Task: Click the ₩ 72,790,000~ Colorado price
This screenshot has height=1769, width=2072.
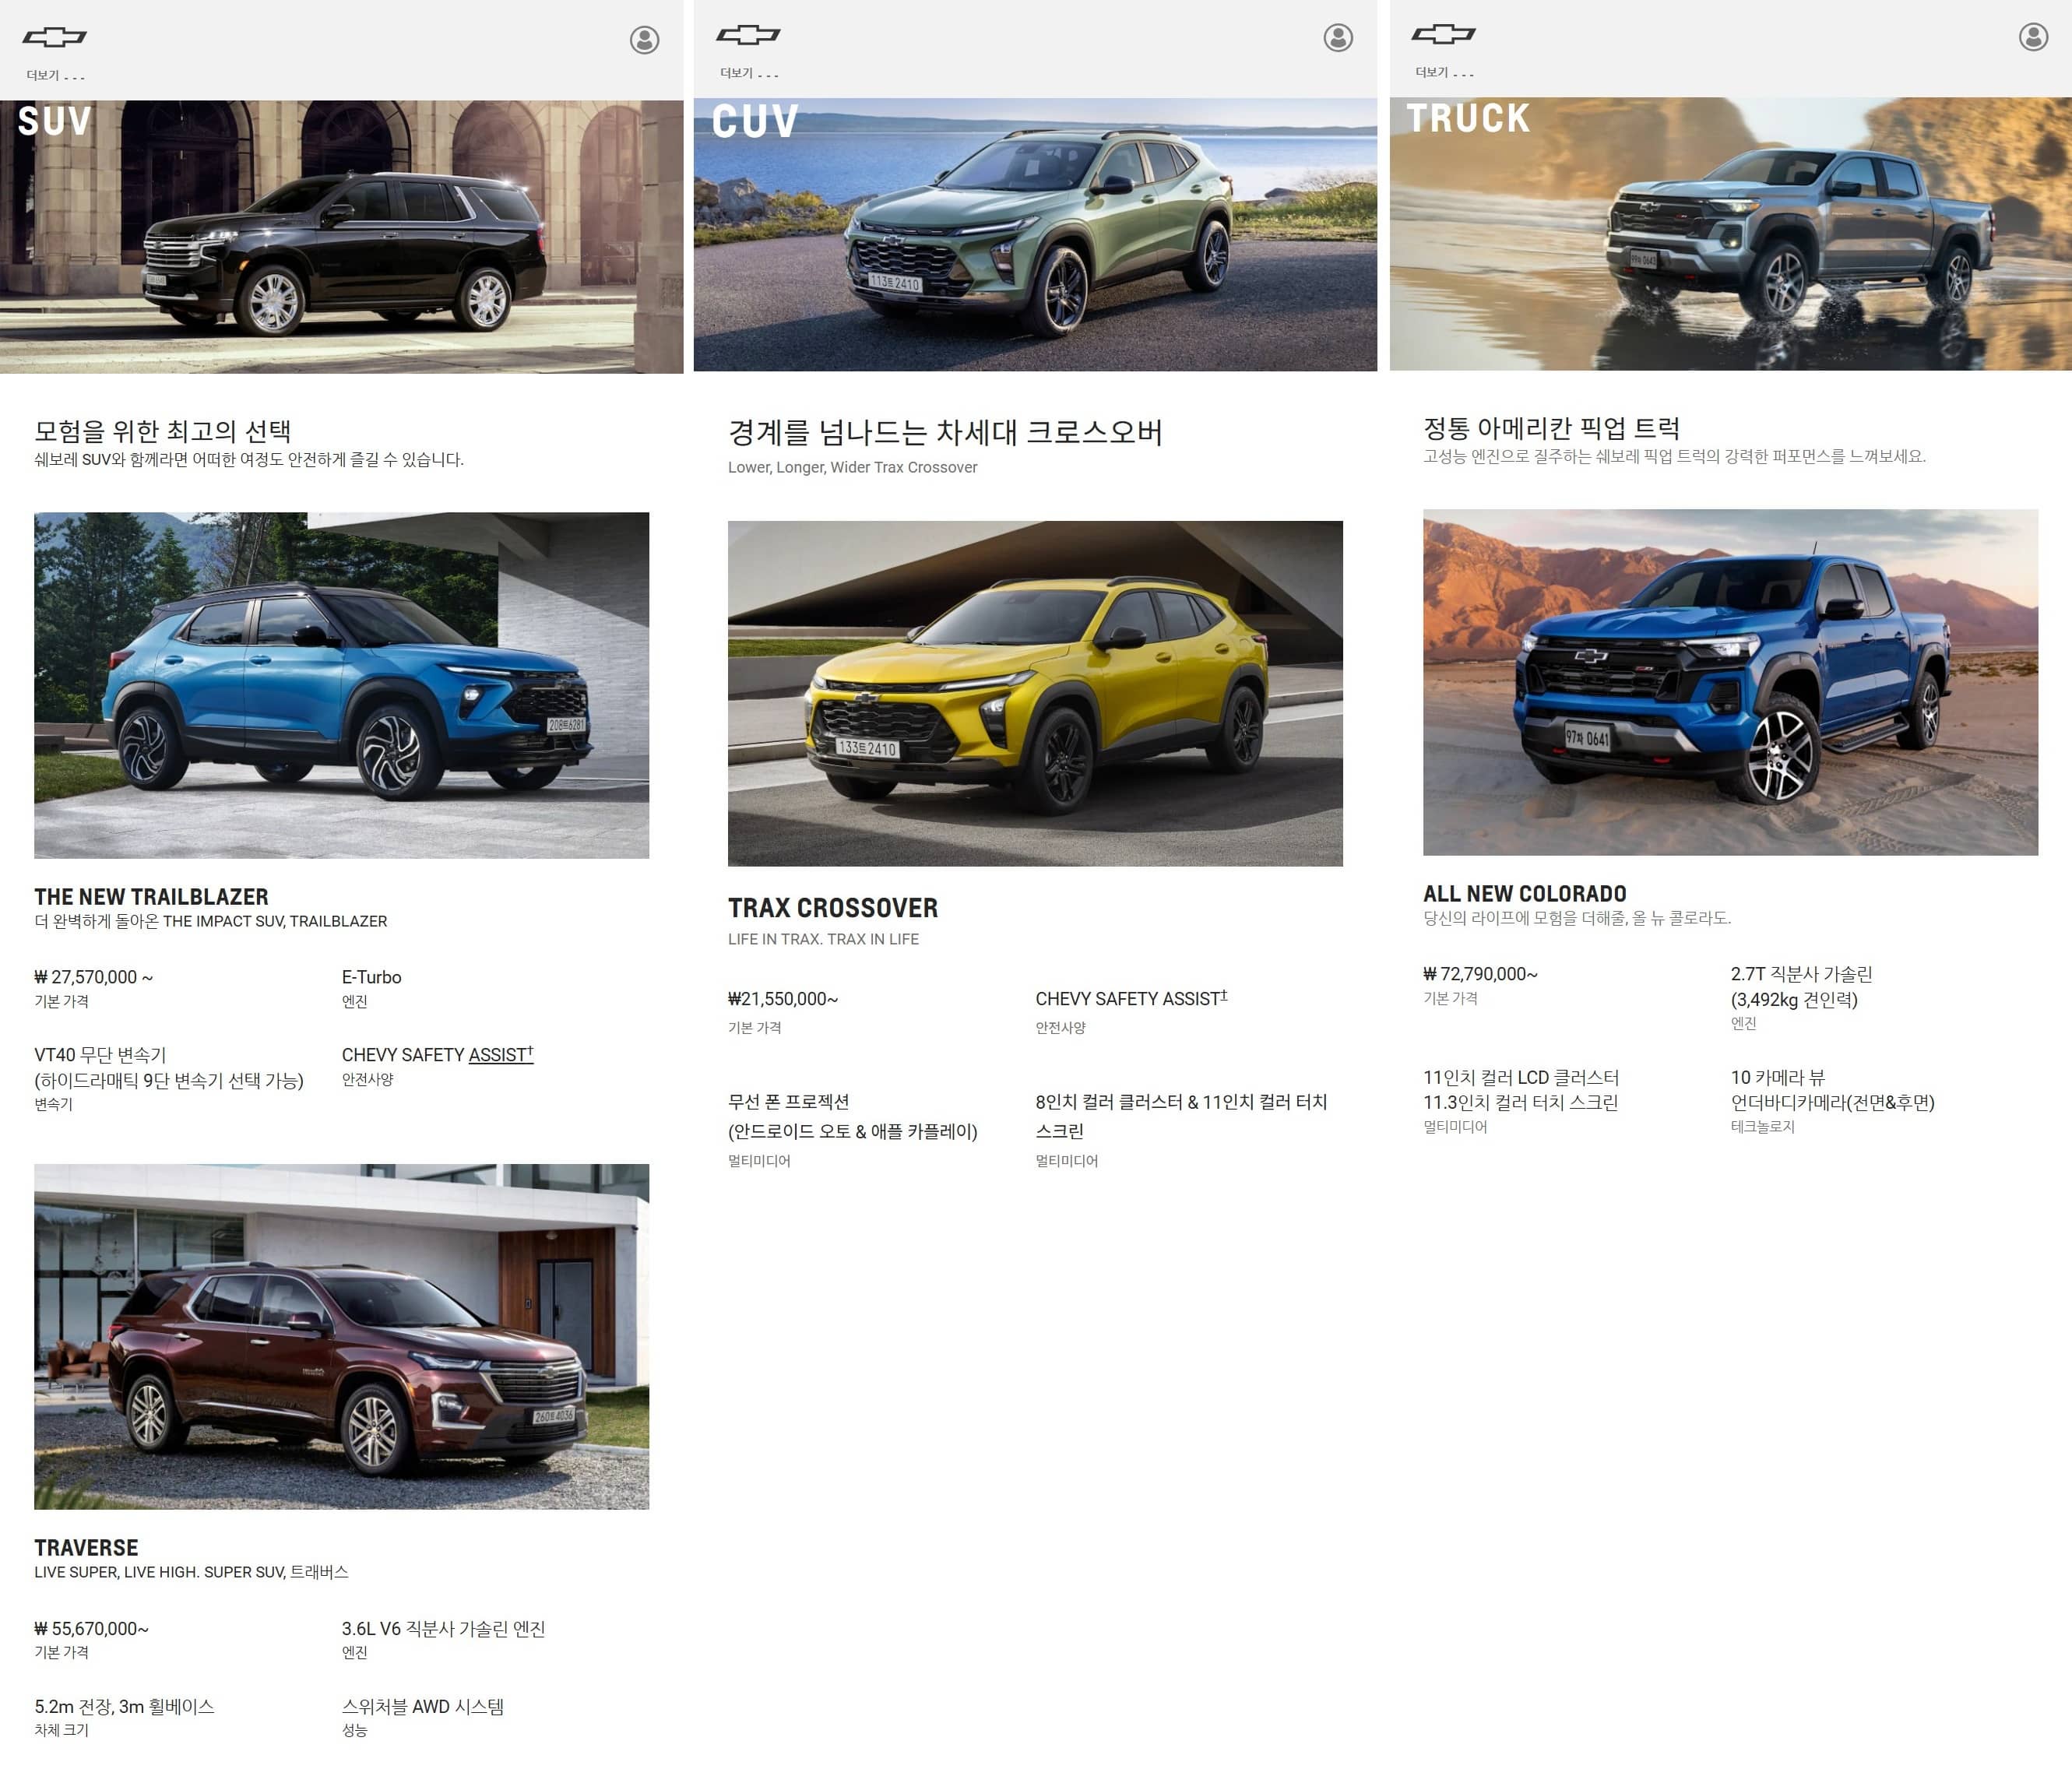Action: click(x=1480, y=974)
